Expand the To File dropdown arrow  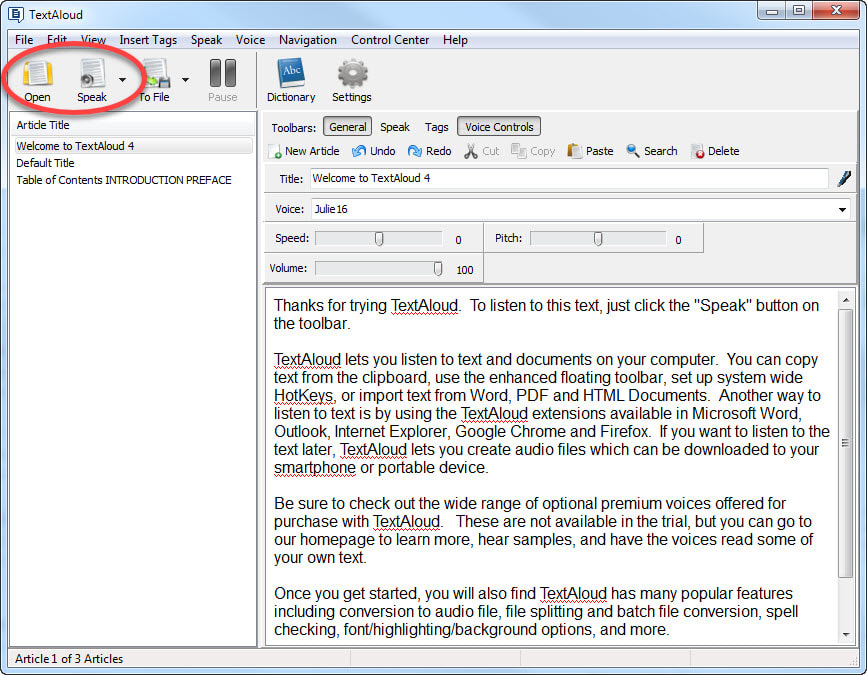click(186, 80)
